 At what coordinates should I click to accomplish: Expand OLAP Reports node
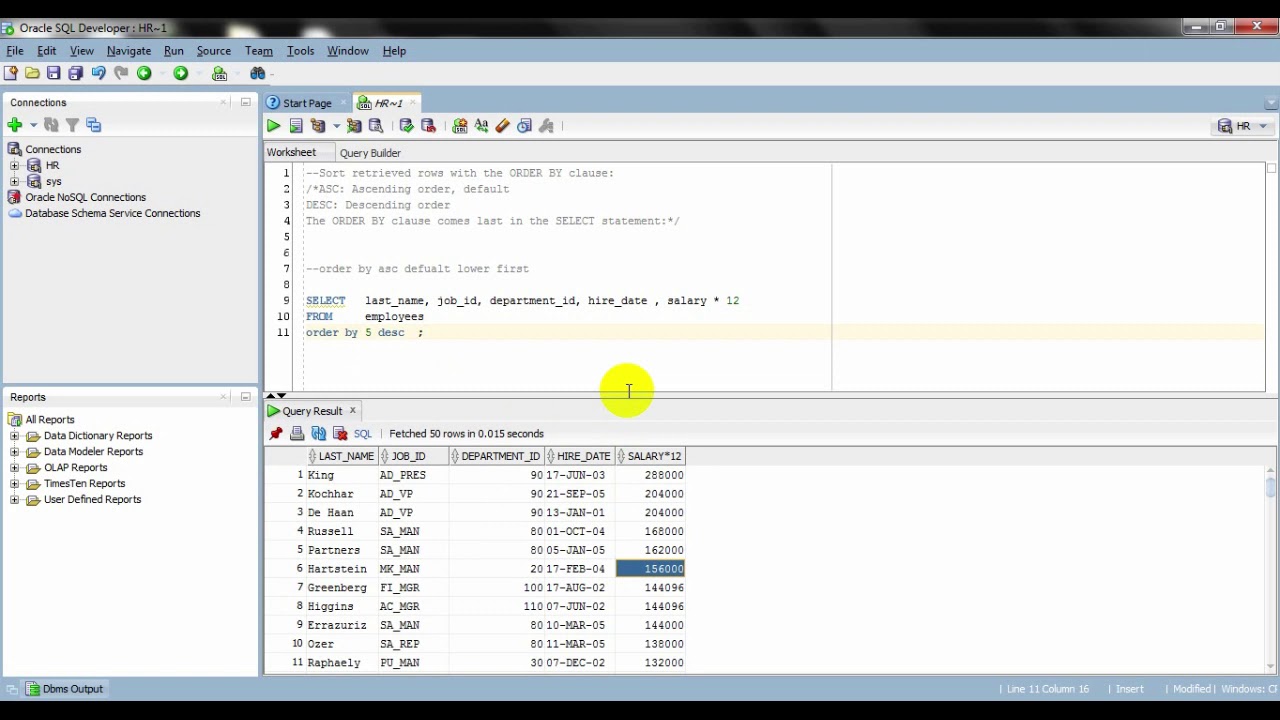[14, 468]
